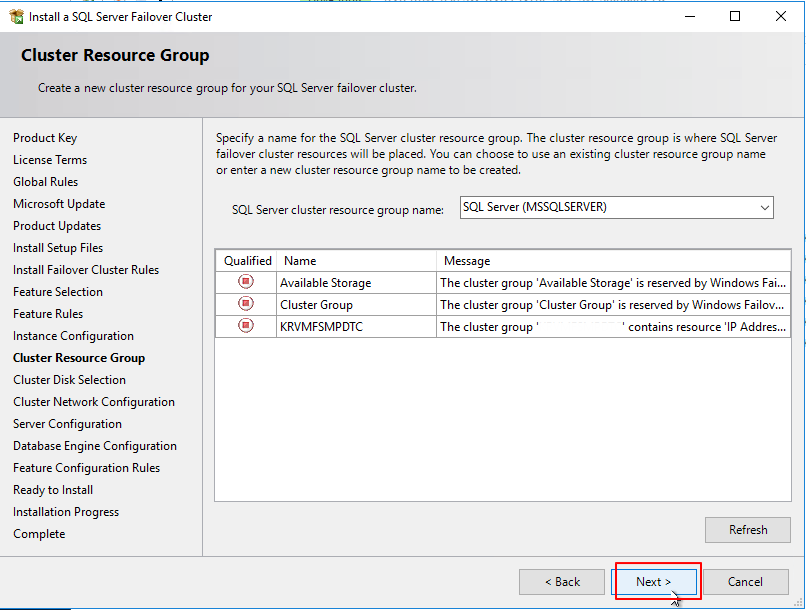Viewport: 806px width, 610px height.
Task: Click the Message column header
Action: (x=613, y=261)
